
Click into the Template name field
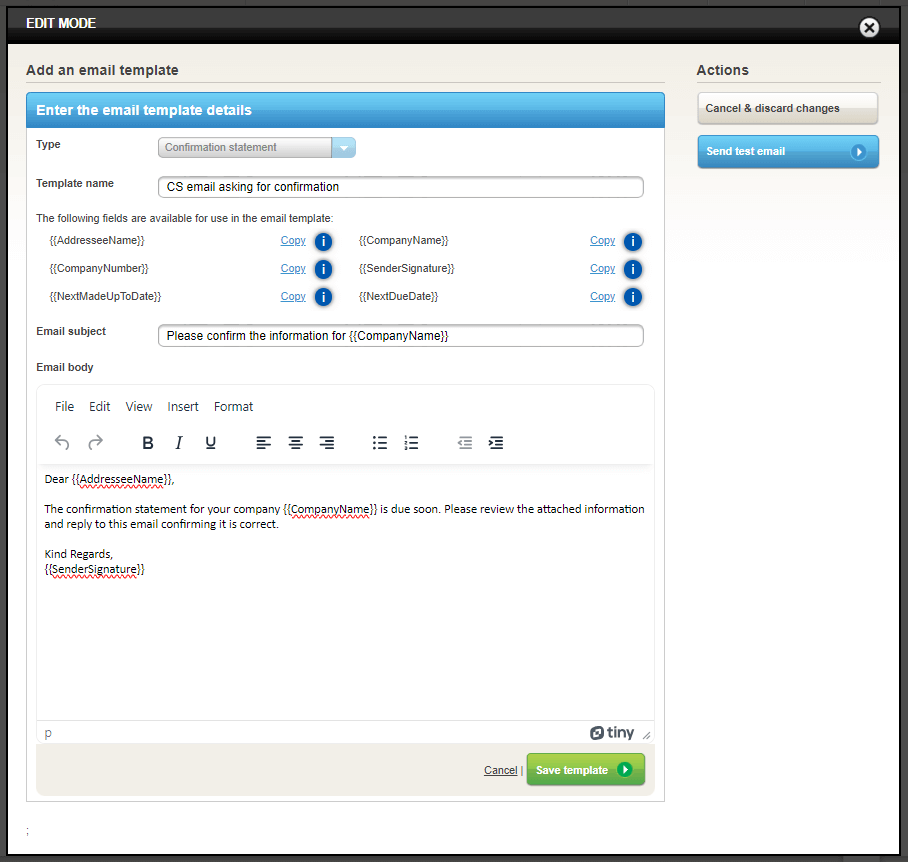400,187
